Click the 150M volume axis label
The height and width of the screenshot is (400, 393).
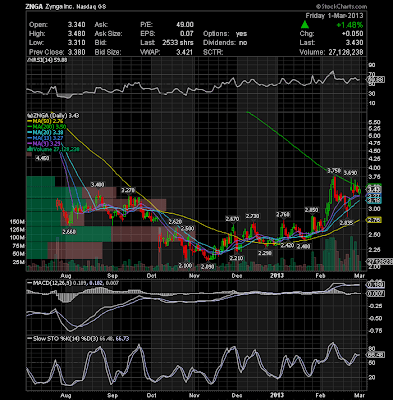(17, 222)
